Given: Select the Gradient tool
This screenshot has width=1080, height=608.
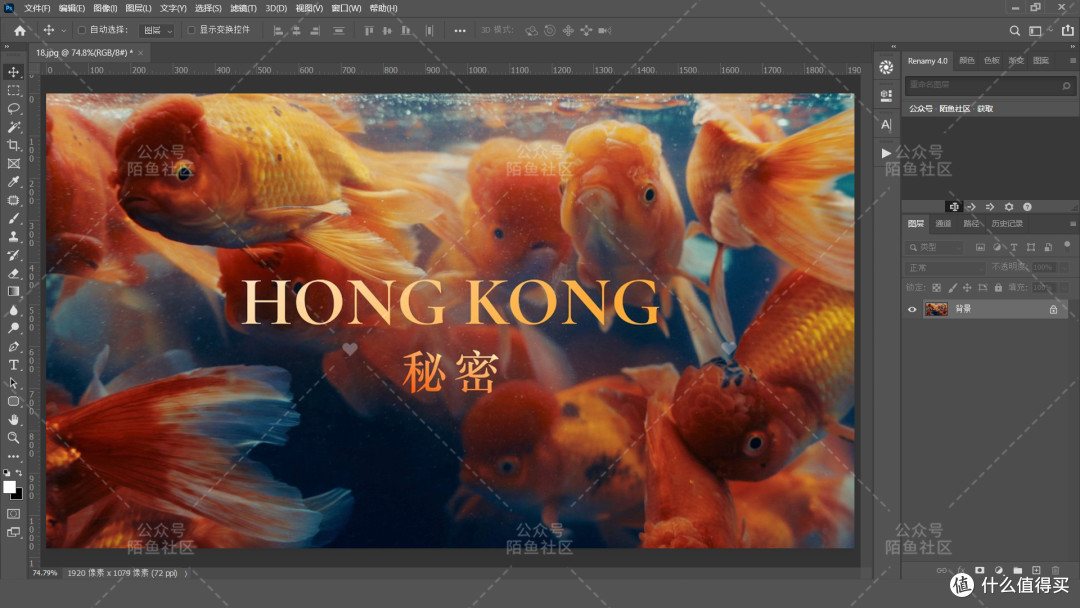Looking at the screenshot, I should (x=13, y=291).
